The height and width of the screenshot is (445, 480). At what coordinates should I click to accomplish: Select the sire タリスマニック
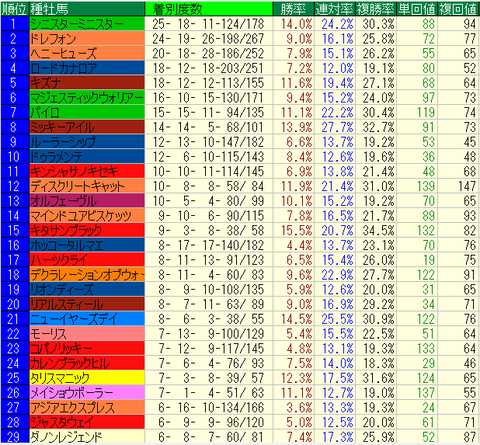tap(87, 378)
